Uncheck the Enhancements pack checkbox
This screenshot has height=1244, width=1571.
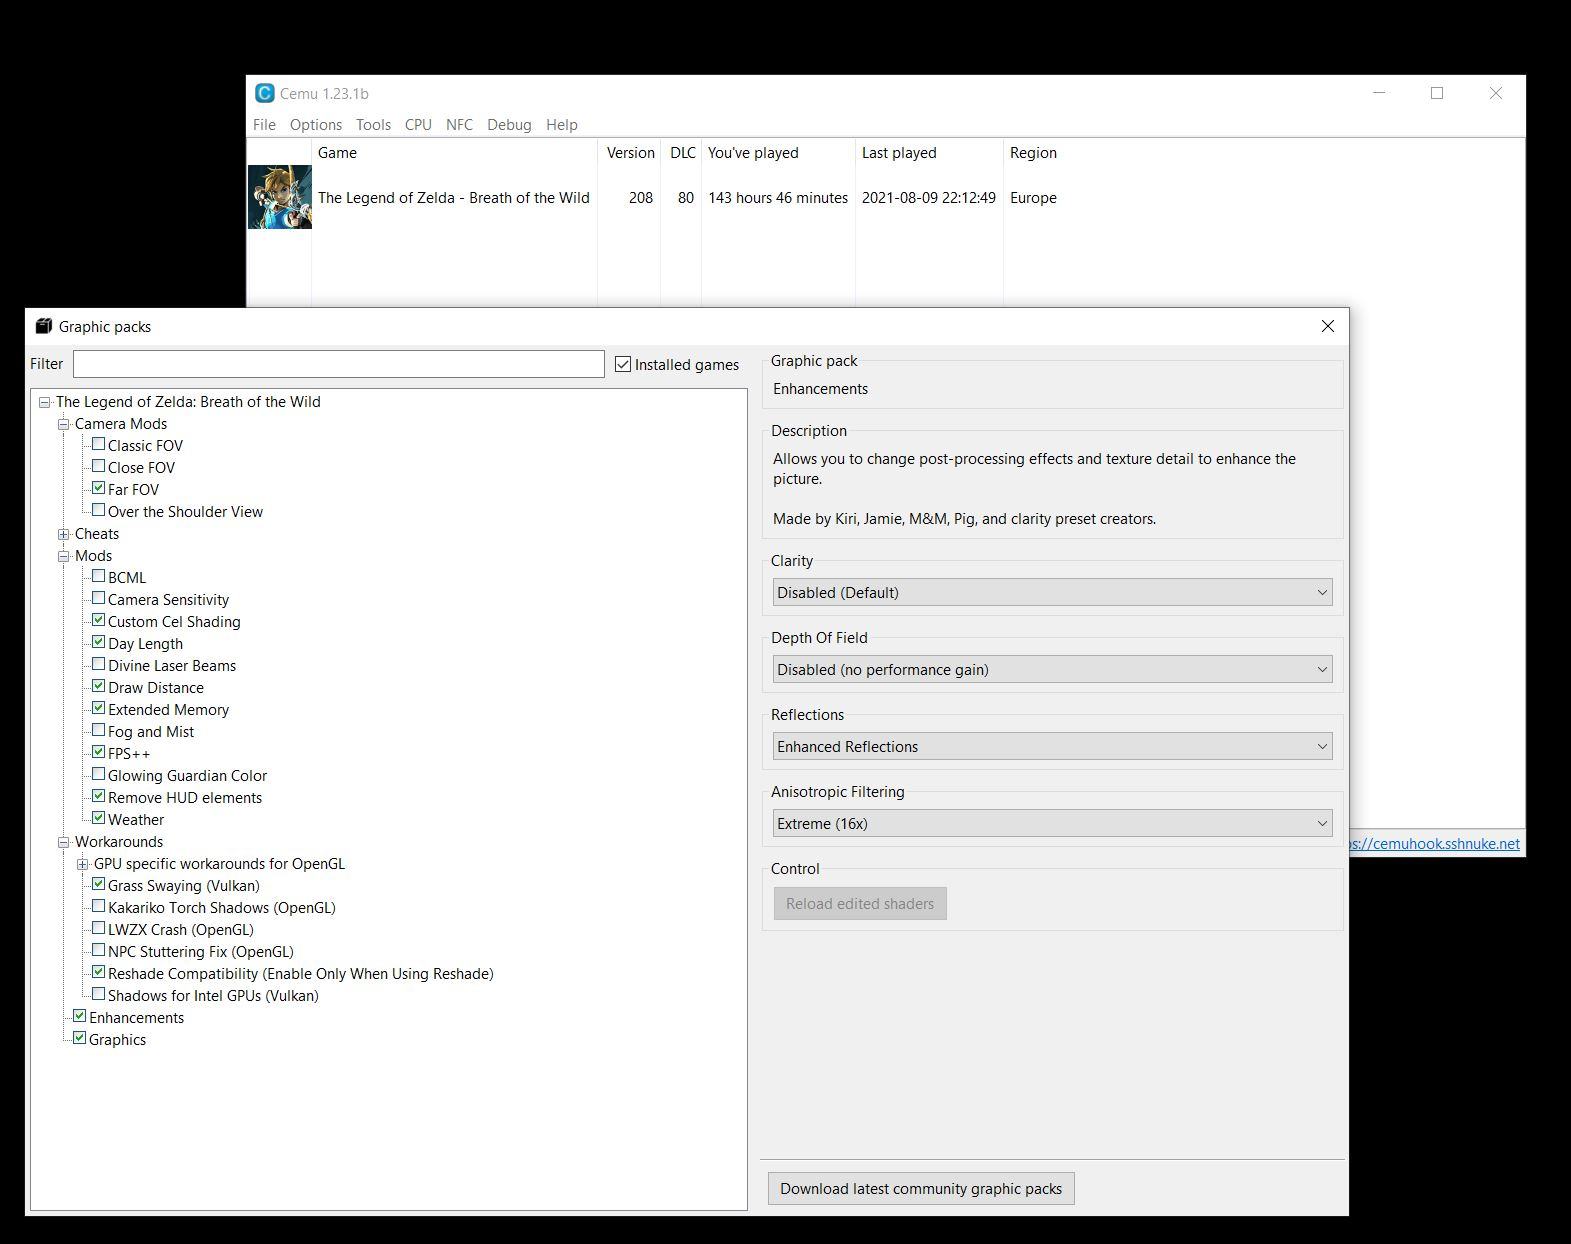80,1016
